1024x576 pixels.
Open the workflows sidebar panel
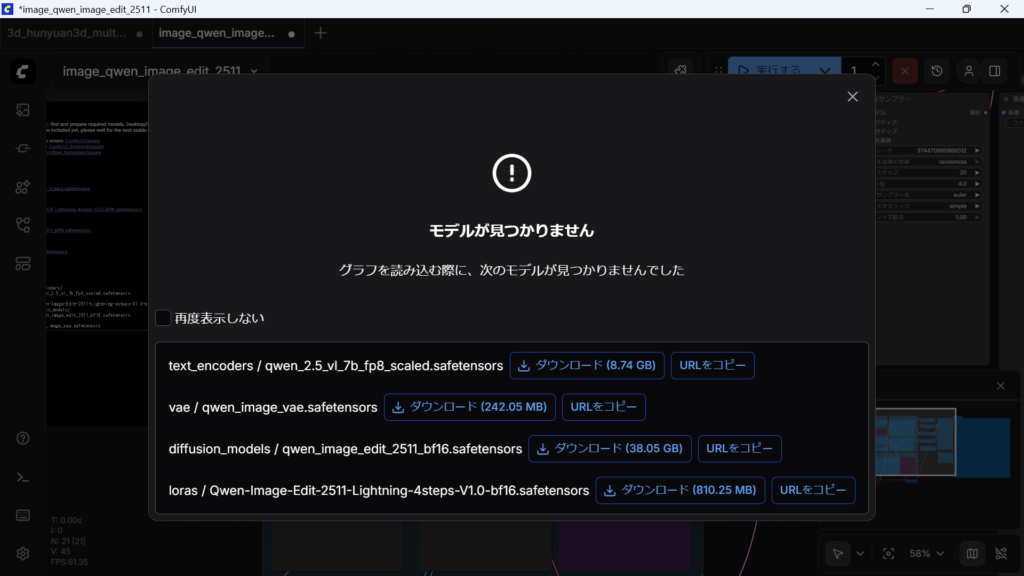click(x=23, y=225)
